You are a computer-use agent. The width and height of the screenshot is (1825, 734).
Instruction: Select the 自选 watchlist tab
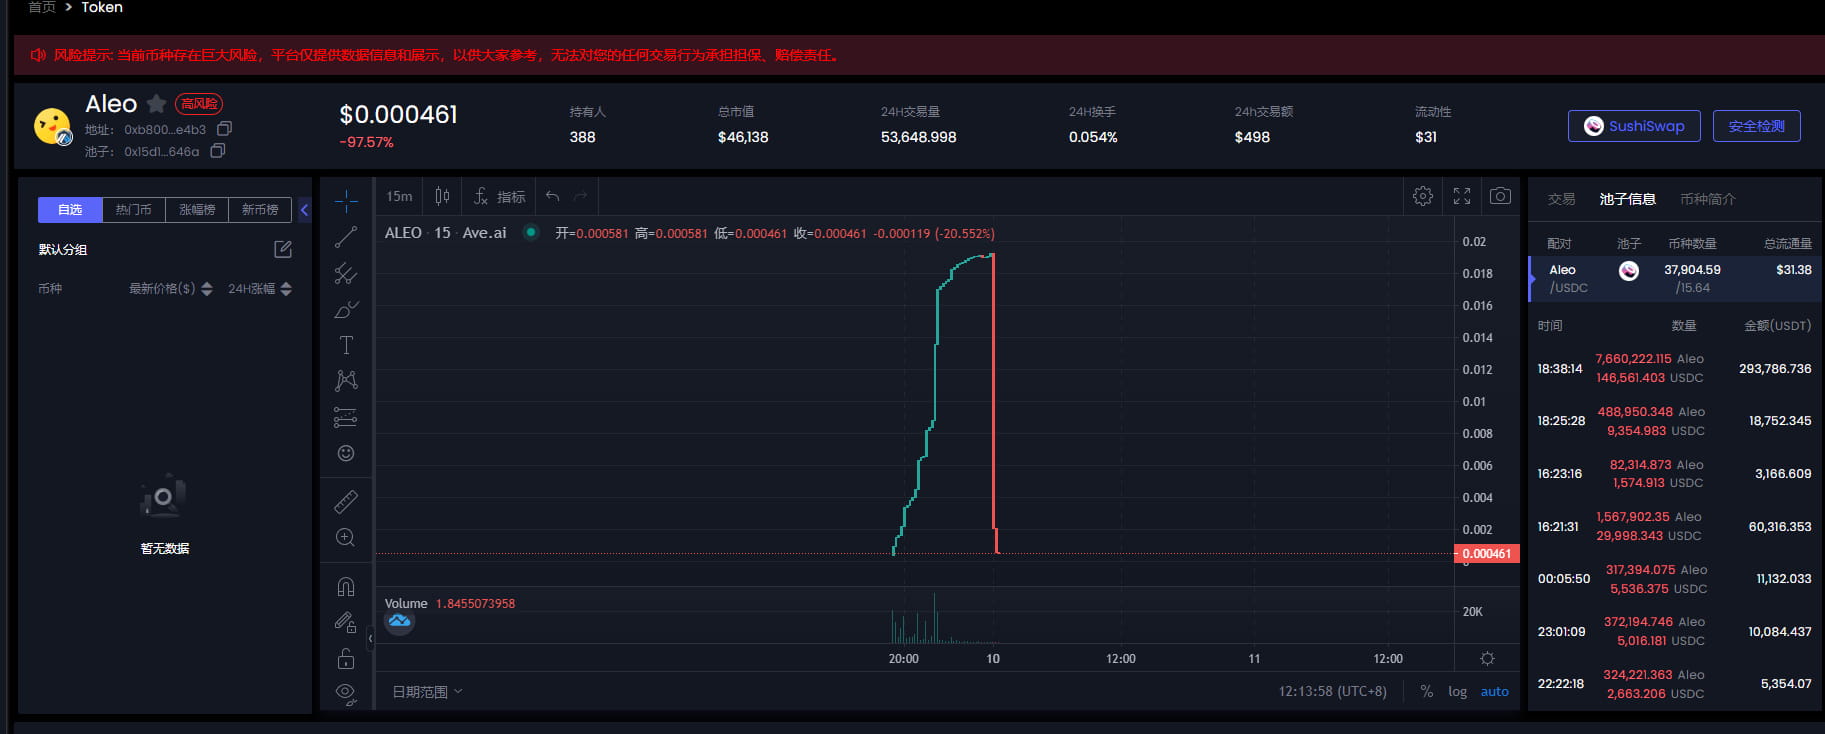tap(70, 209)
